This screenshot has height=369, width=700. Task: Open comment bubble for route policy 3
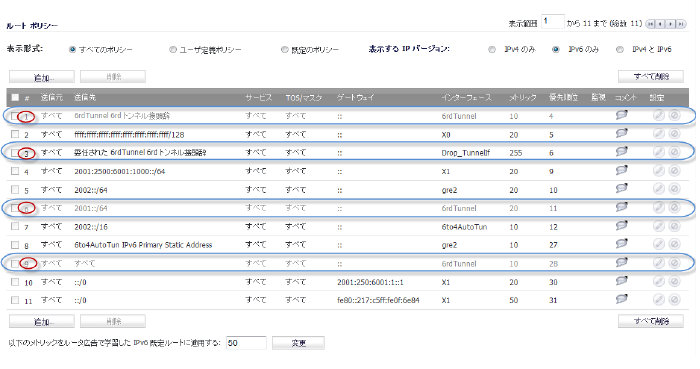(622, 152)
